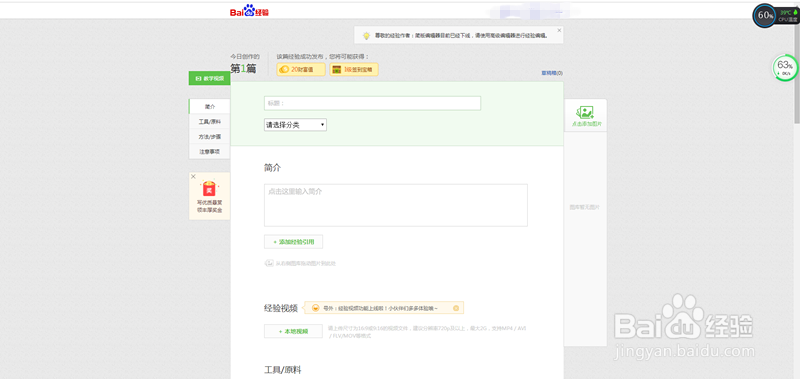Click the 本地视频 upload button
The height and width of the screenshot is (379, 800).
293,331
